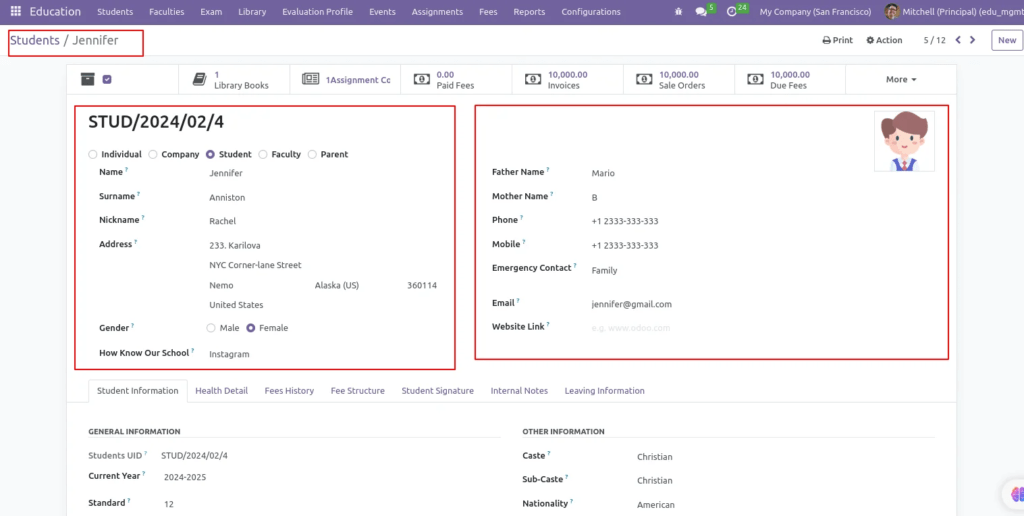This screenshot has width=1024, height=516.
Task: Toggle the checkbox beside archive icon
Action: pos(107,79)
